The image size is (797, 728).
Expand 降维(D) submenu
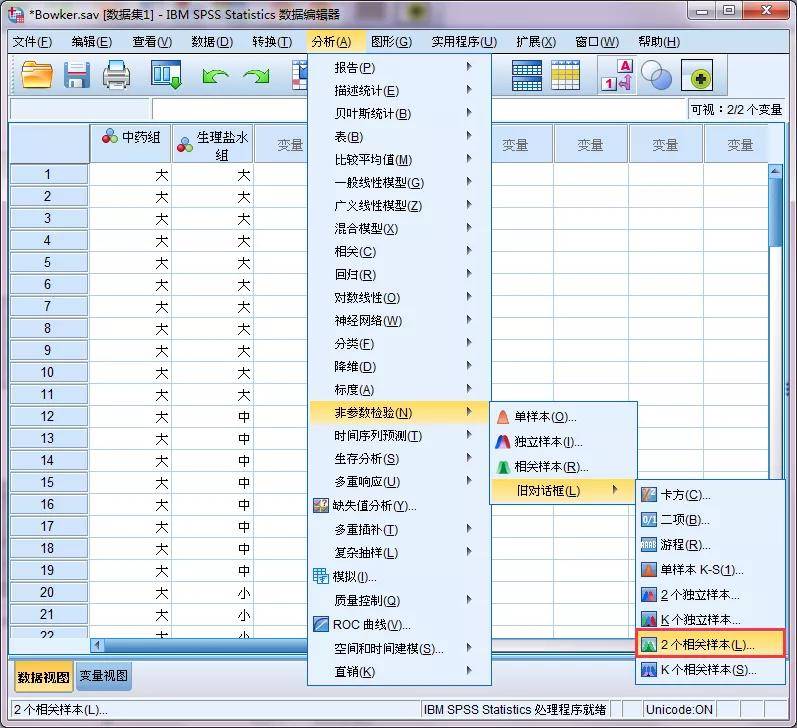[x=400, y=367]
